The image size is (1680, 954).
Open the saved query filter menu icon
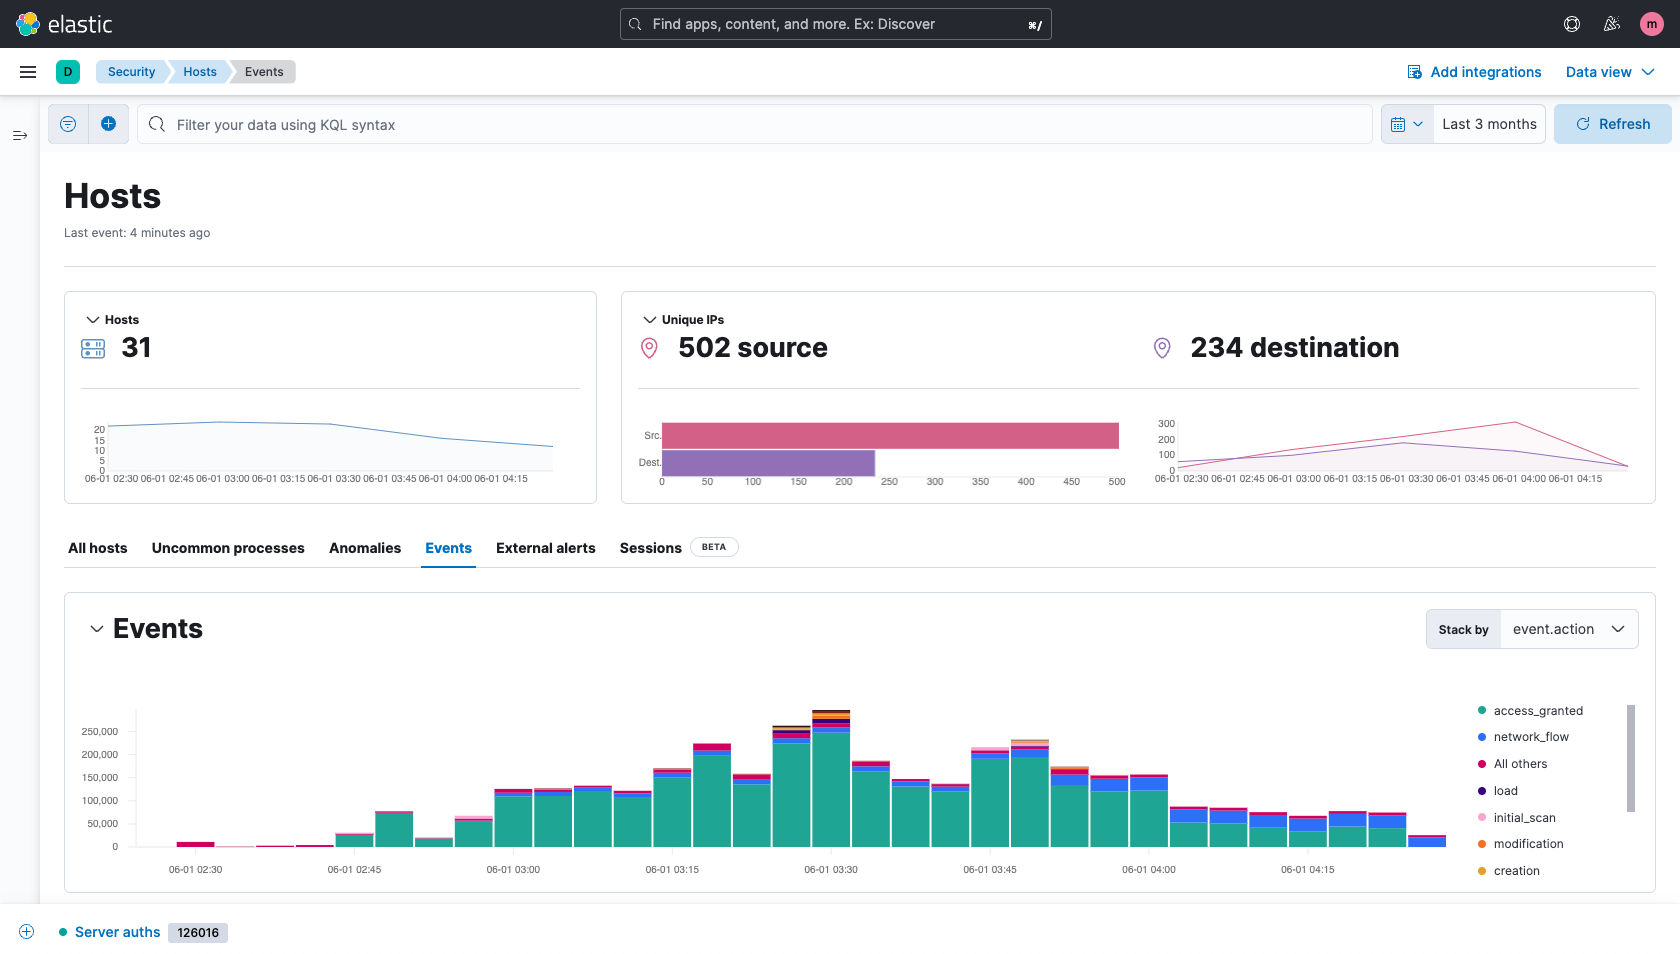(x=68, y=124)
